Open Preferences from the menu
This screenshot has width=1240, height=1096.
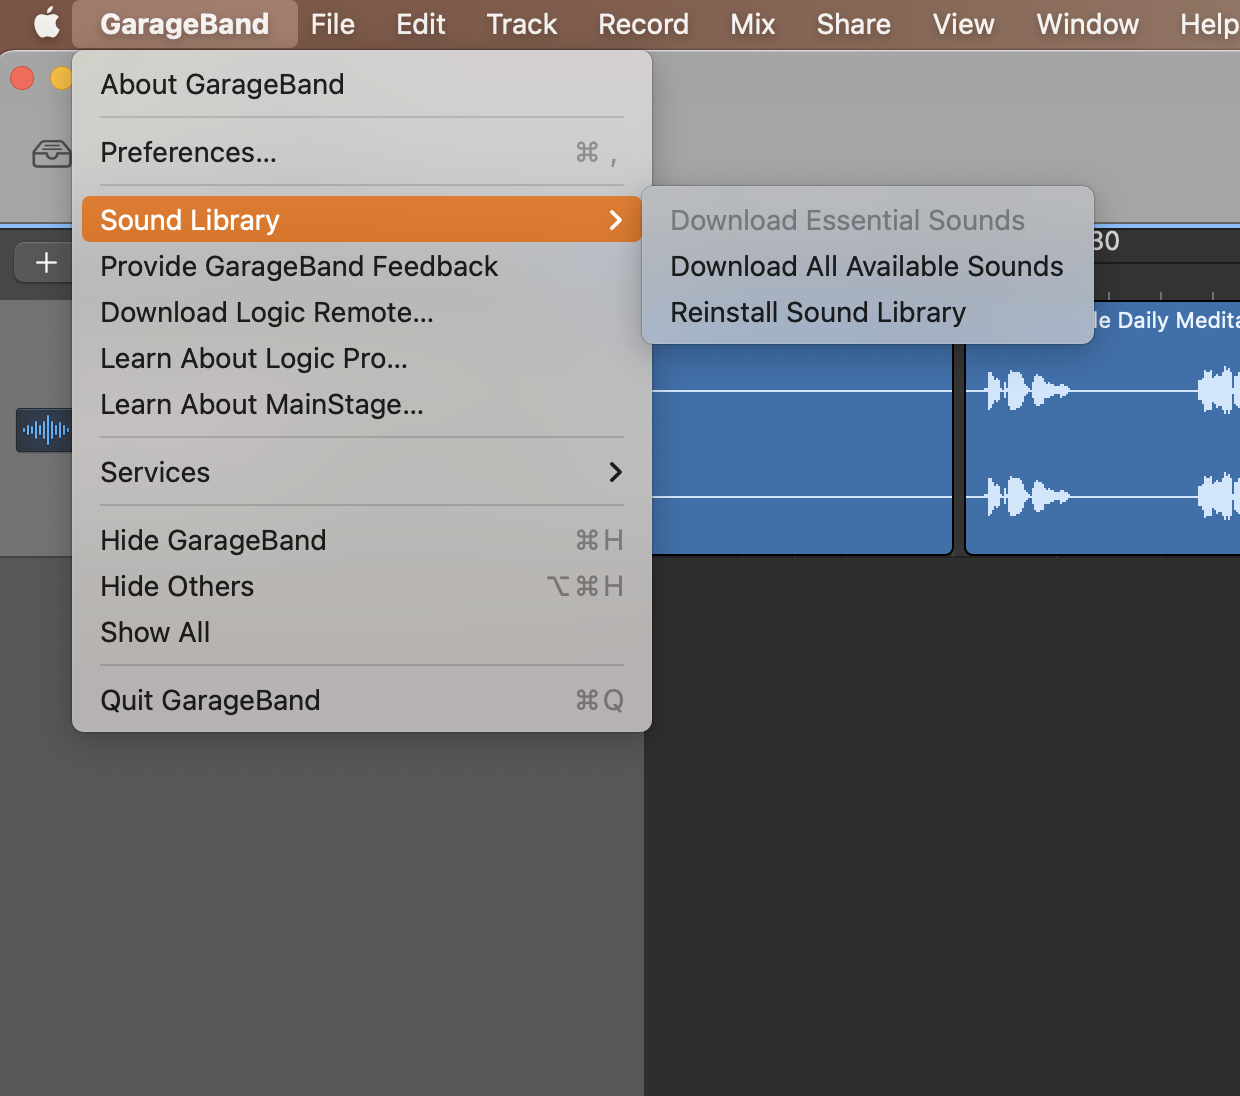pos(362,152)
